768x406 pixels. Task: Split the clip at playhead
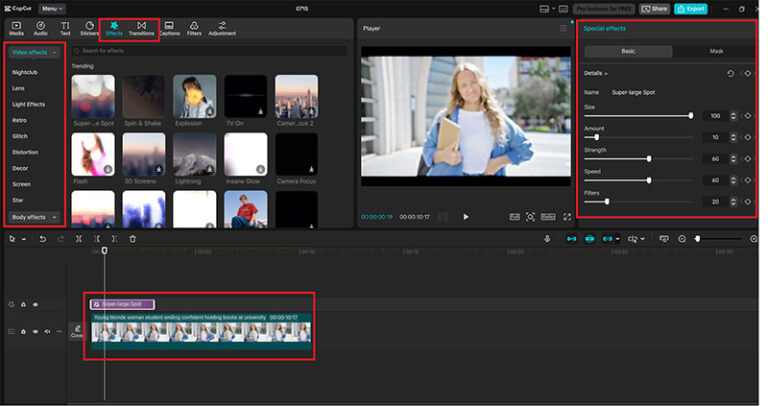[x=79, y=239]
